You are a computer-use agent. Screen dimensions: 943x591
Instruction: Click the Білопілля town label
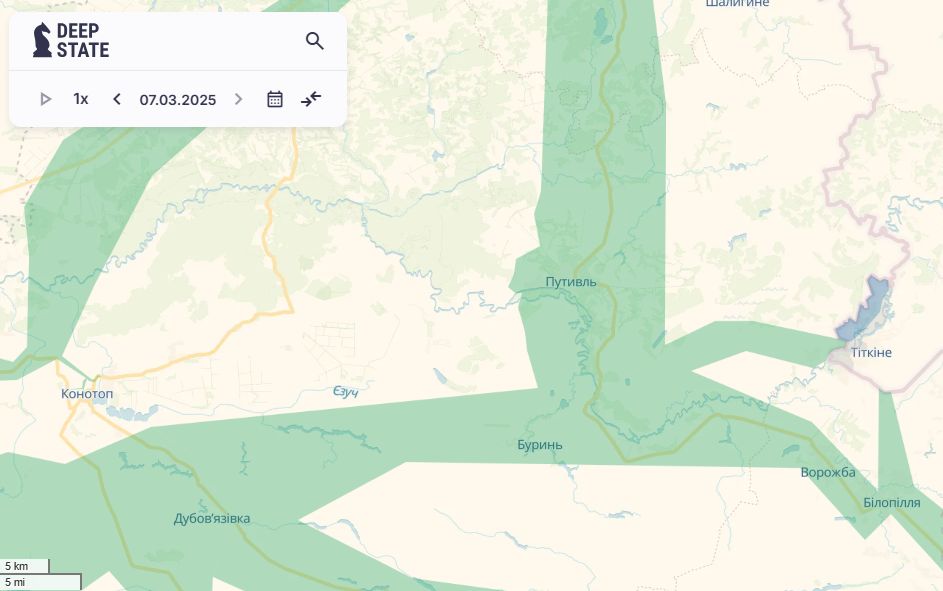[x=891, y=503]
